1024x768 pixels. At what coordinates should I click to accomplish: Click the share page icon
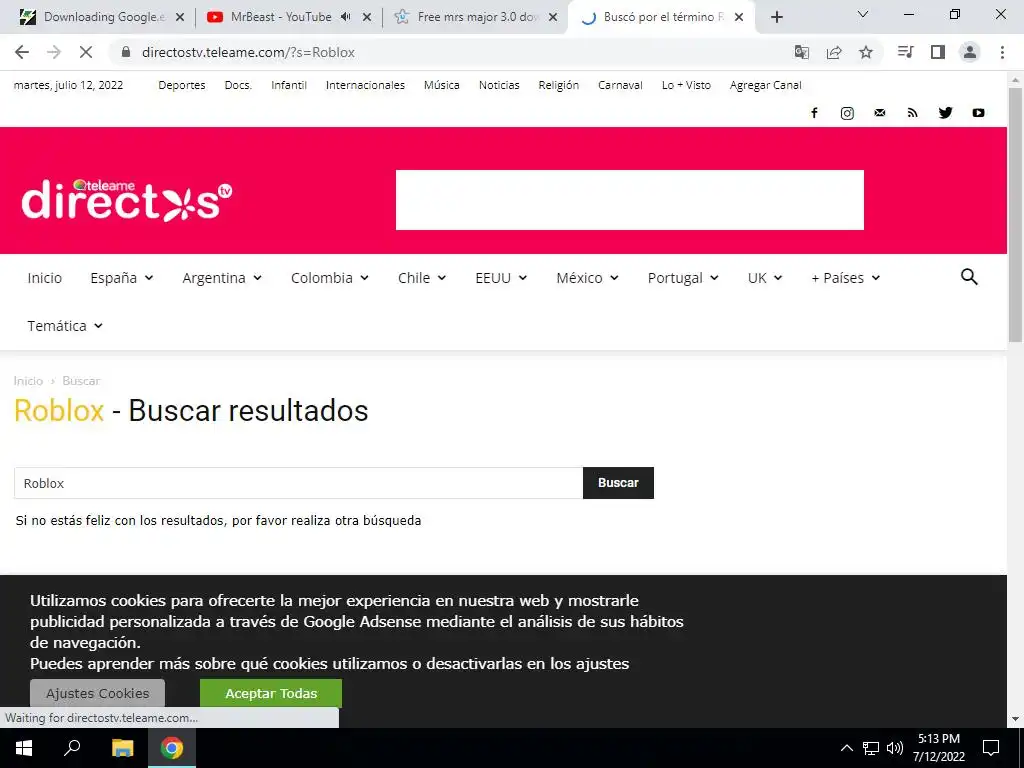point(833,52)
